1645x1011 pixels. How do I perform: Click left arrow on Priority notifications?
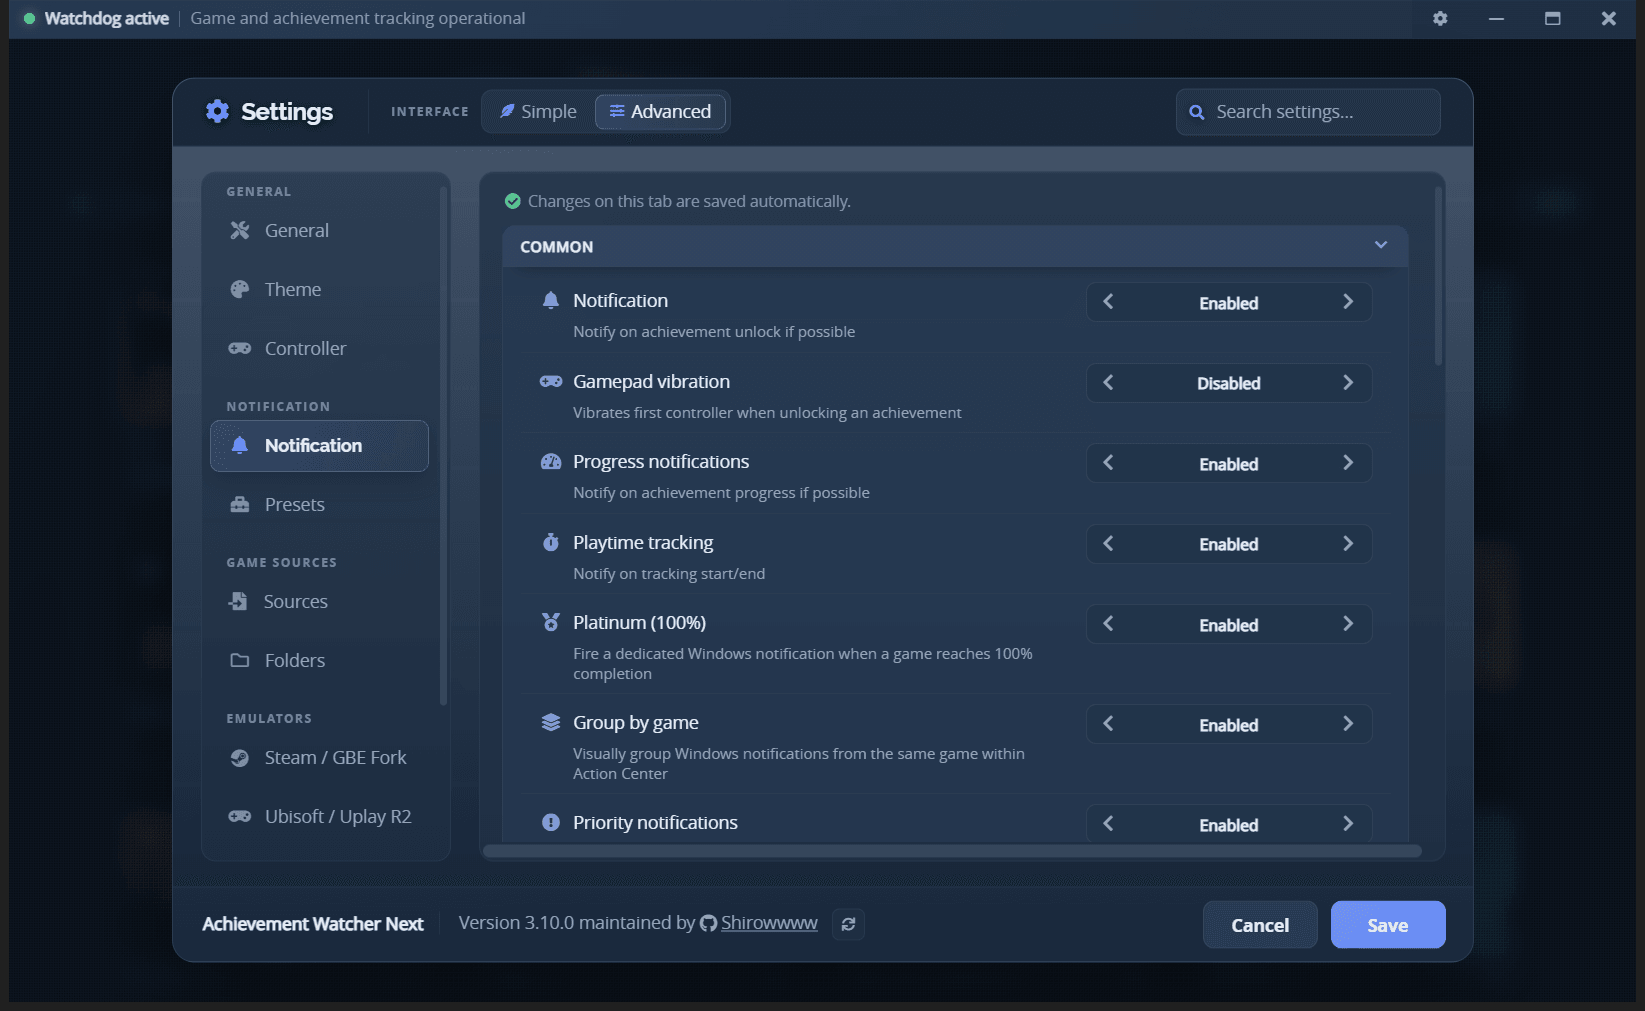1108,824
